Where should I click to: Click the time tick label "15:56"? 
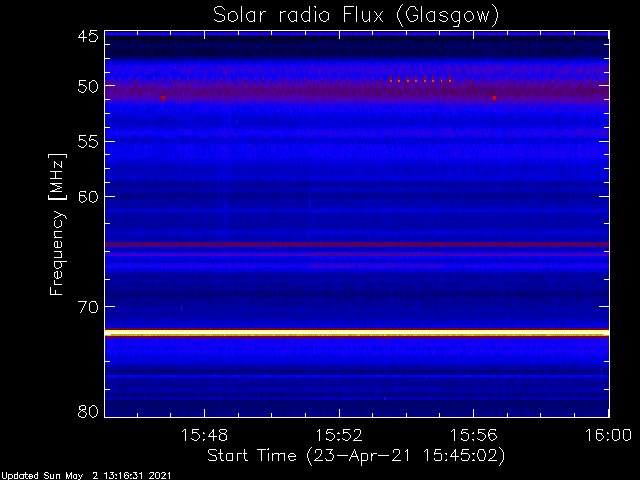(x=473, y=436)
